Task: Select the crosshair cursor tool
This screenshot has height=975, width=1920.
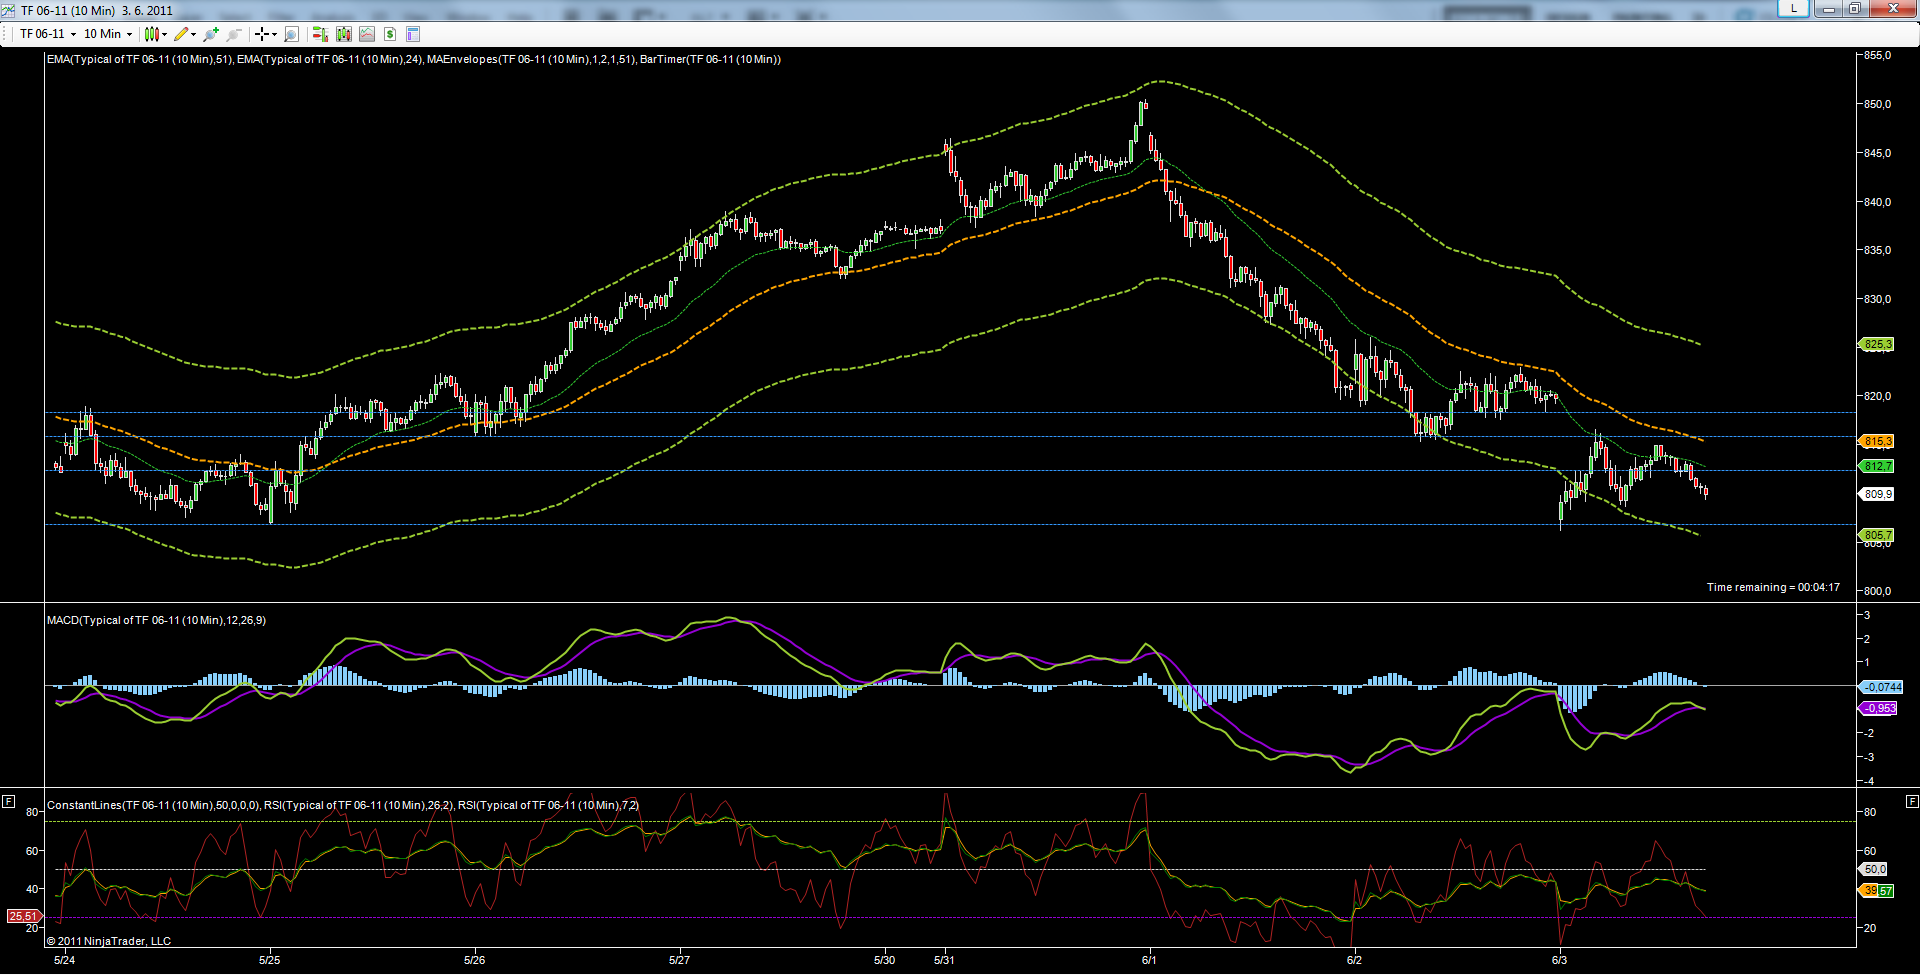Action: (x=261, y=34)
